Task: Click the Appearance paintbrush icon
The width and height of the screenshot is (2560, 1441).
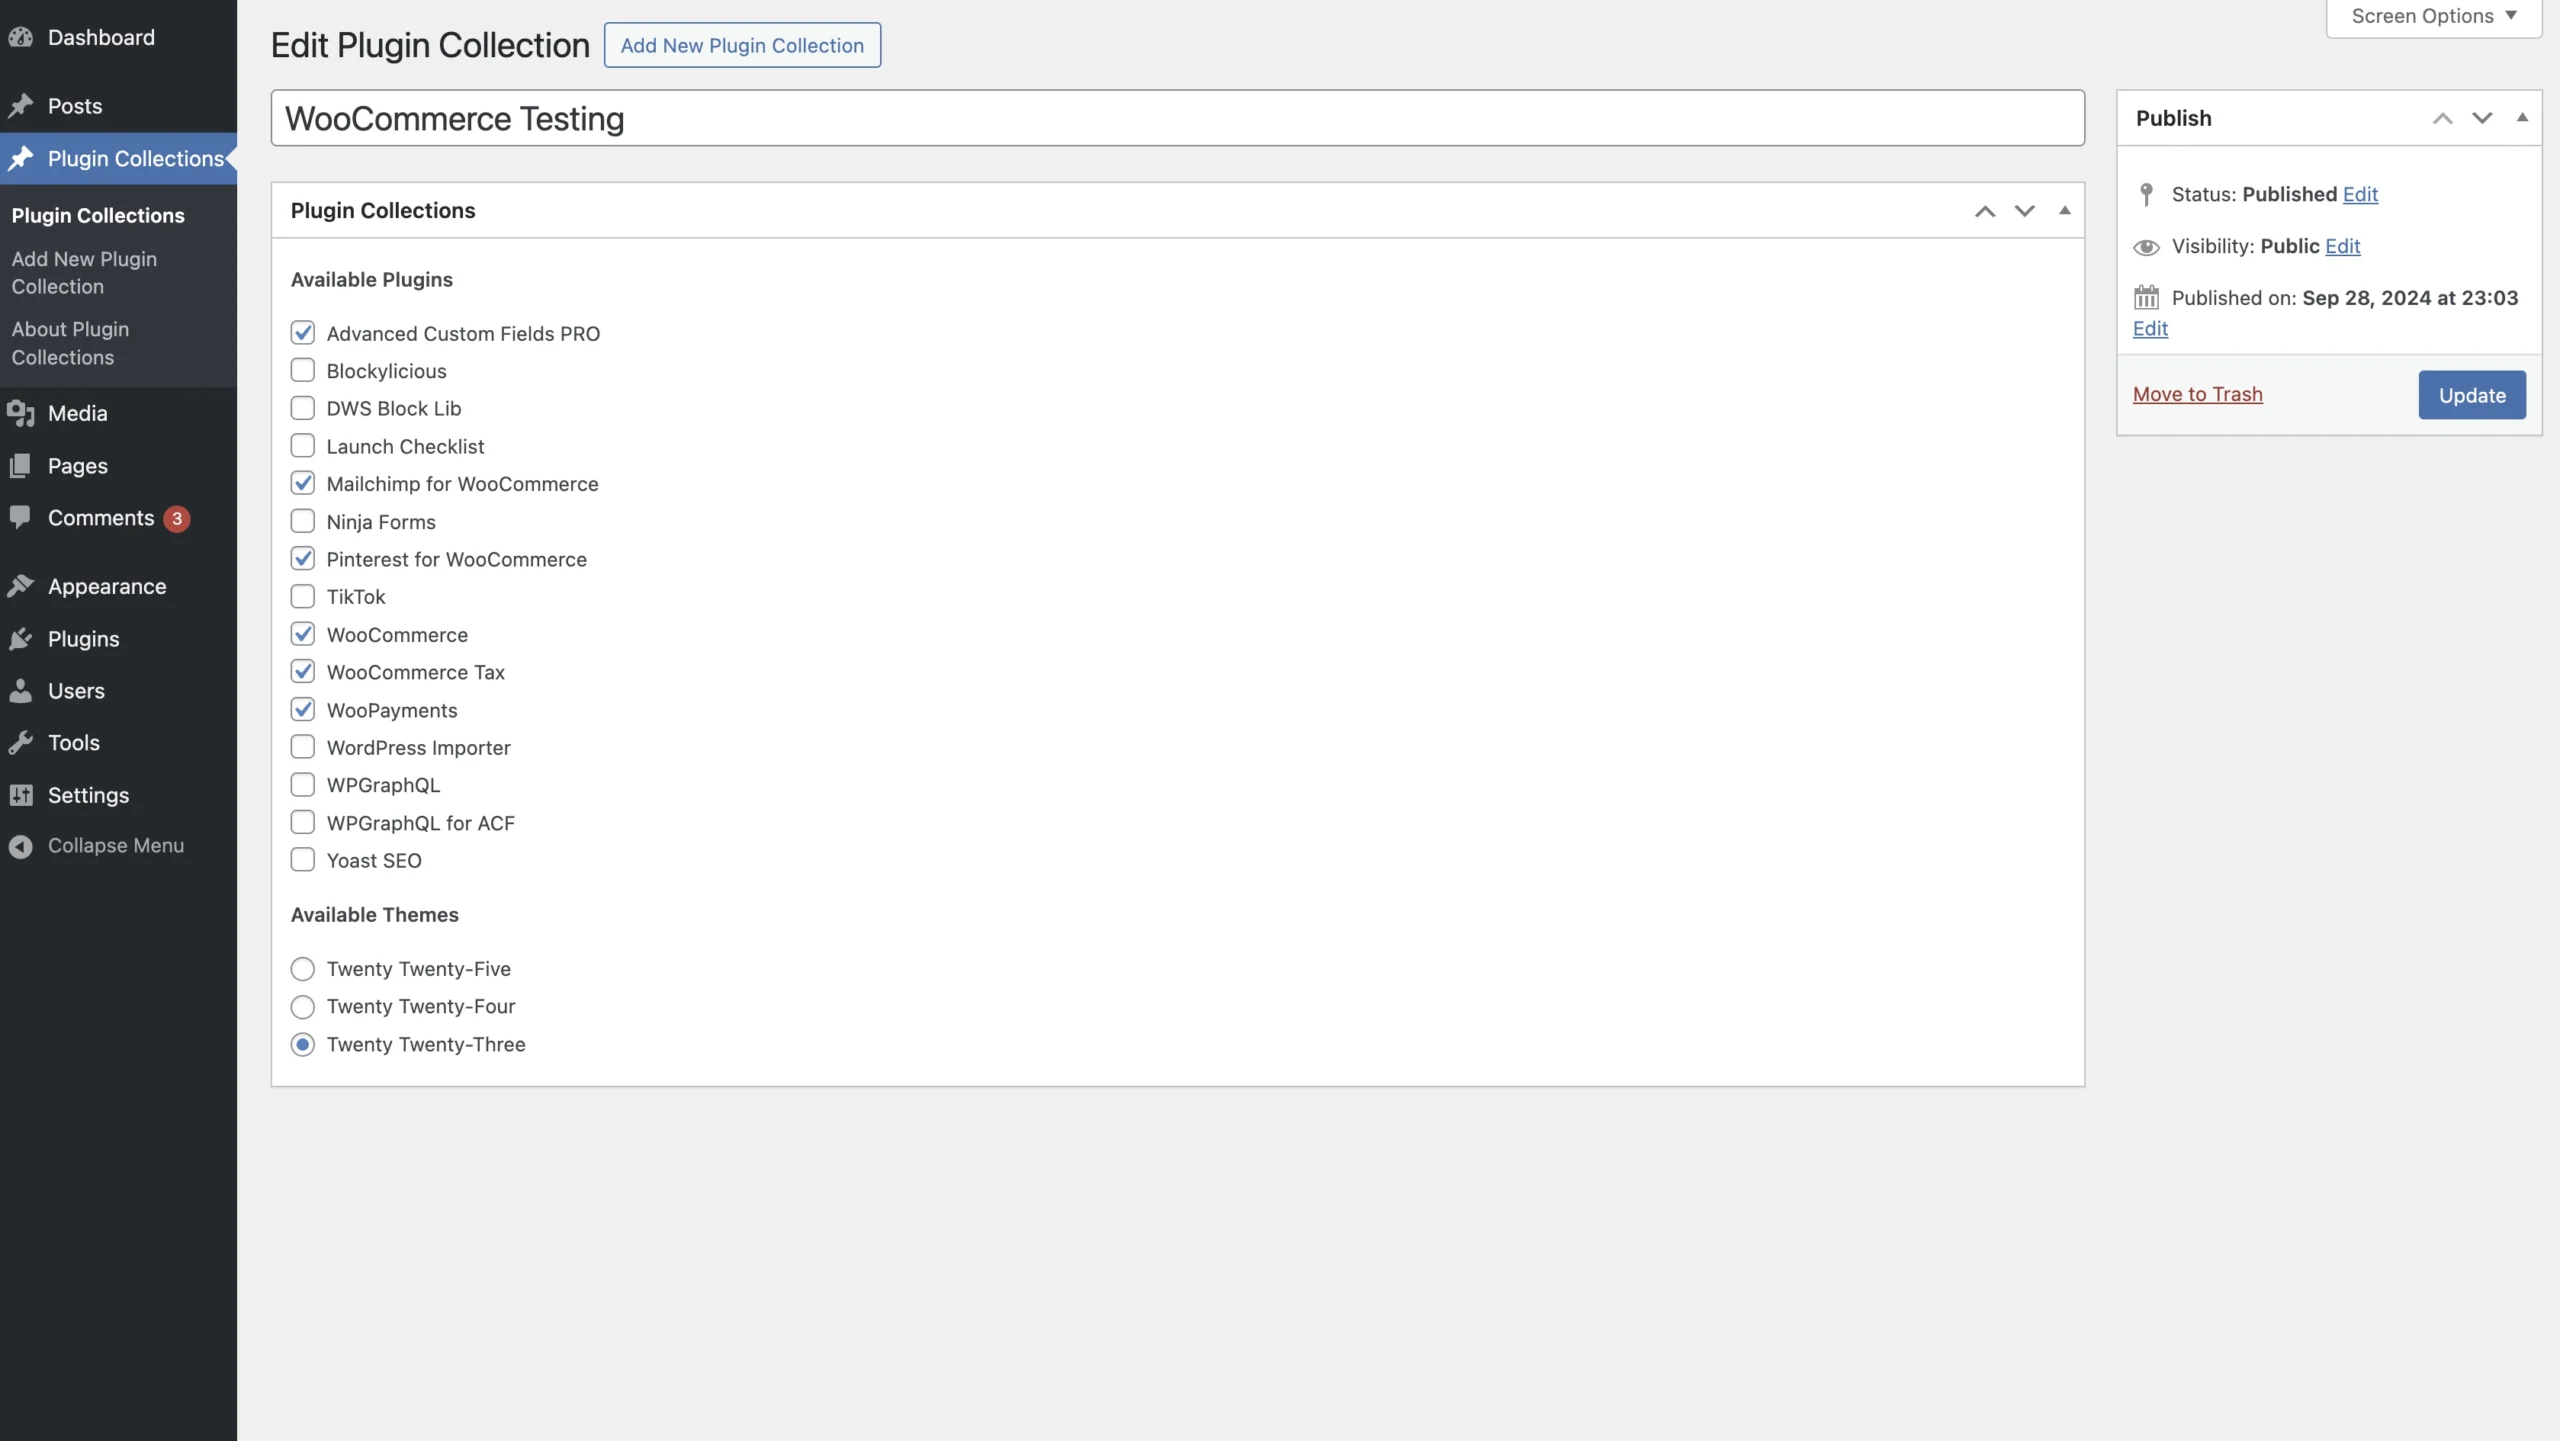Action: click(21, 587)
